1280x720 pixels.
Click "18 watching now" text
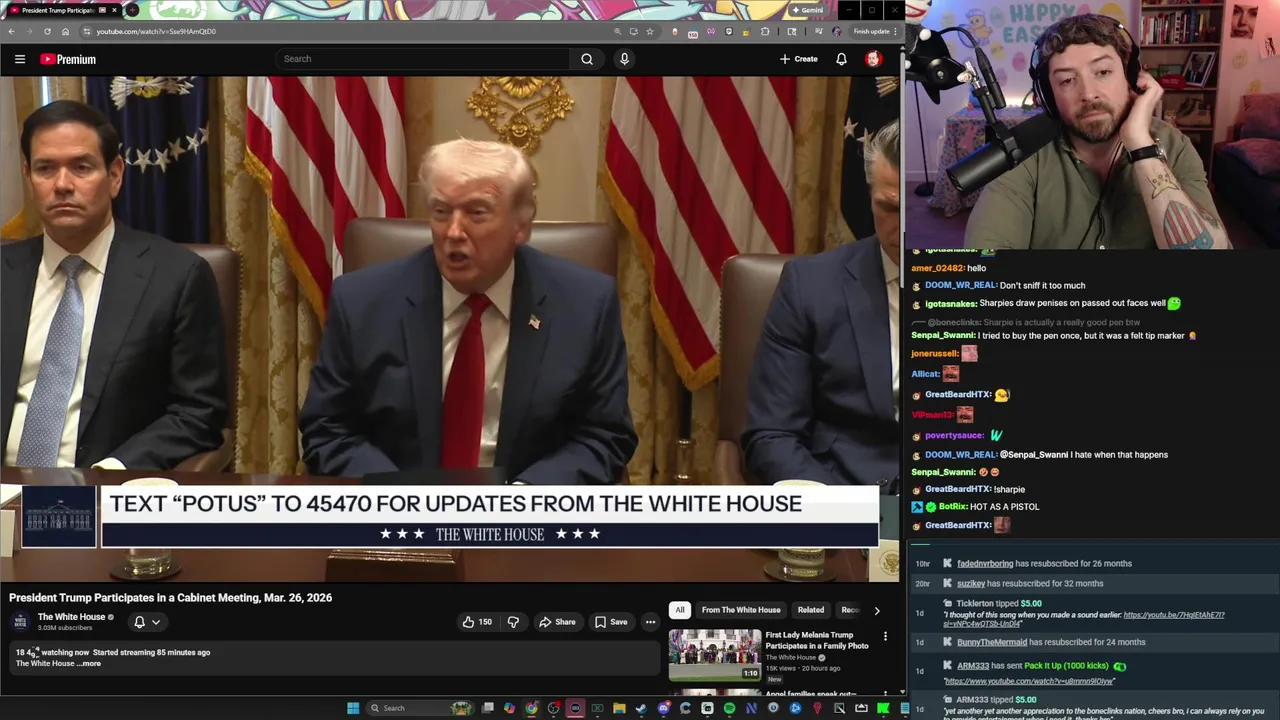[52, 653]
